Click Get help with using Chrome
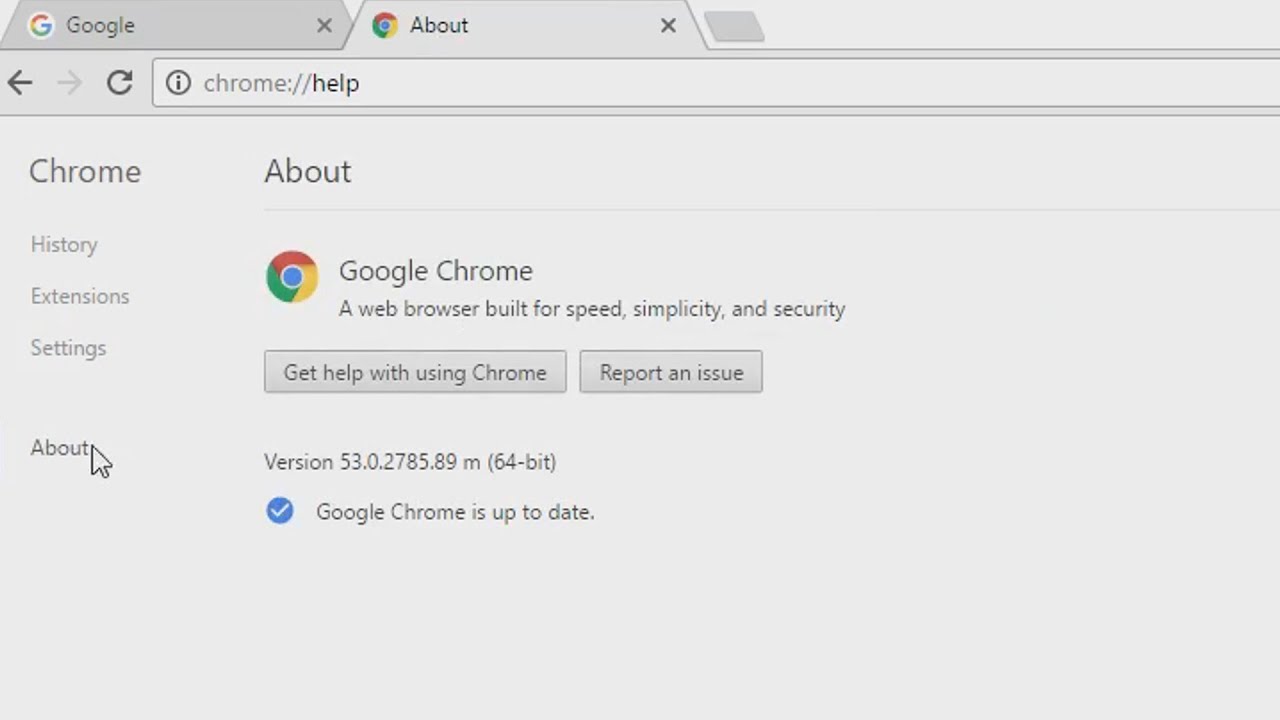This screenshot has width=1280, height=720. pyautogui.click(x=415, y=372)
